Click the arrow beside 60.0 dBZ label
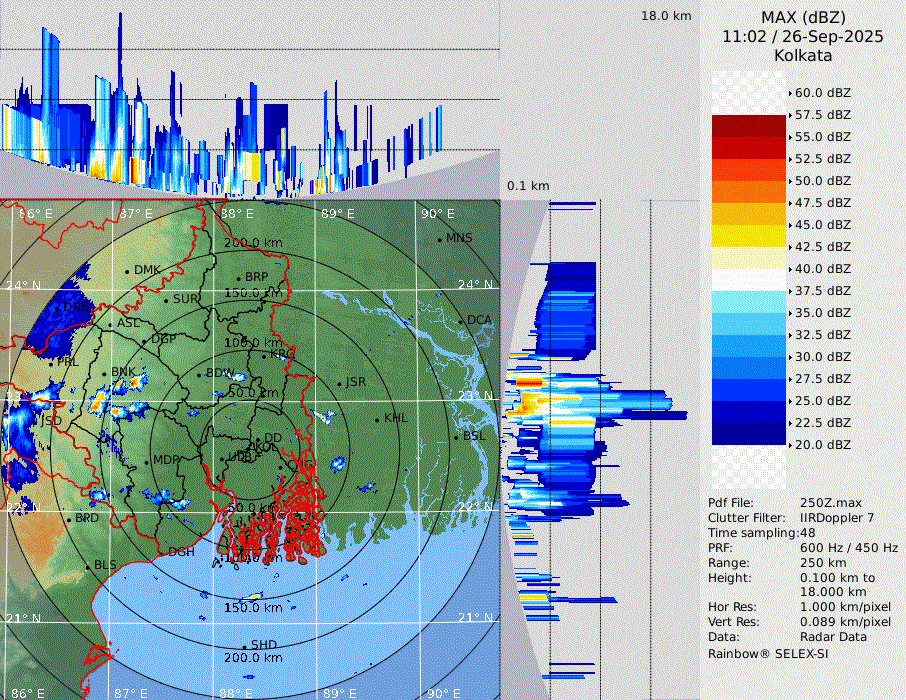The height and width of the screenshot is (700, 906). 790,93
